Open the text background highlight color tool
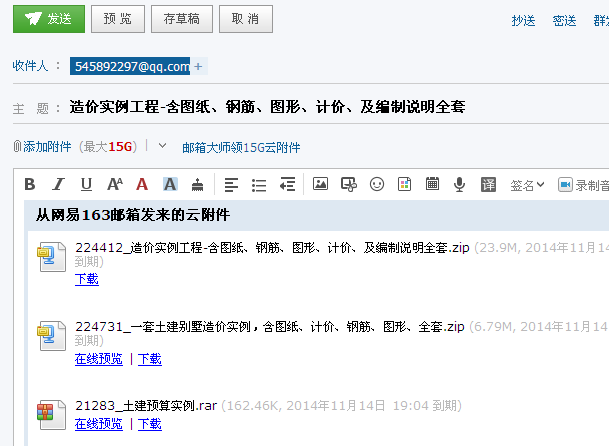The height and width of the screenshot is (446, 609). (170, 184)
